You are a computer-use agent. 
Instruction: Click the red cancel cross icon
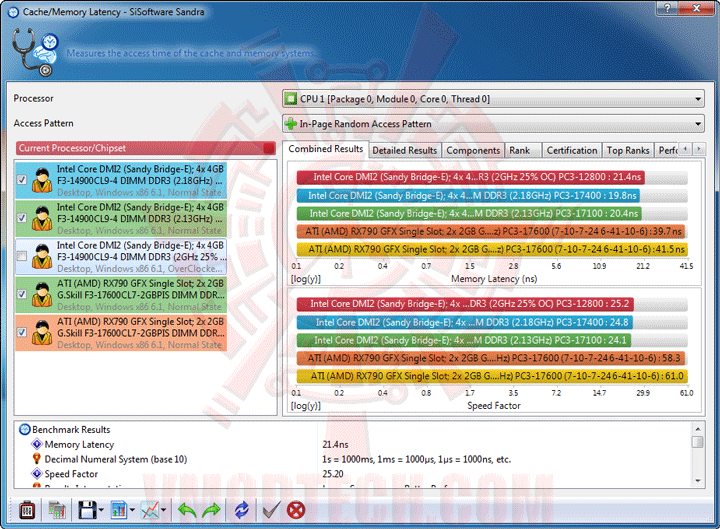pos(296,510)
